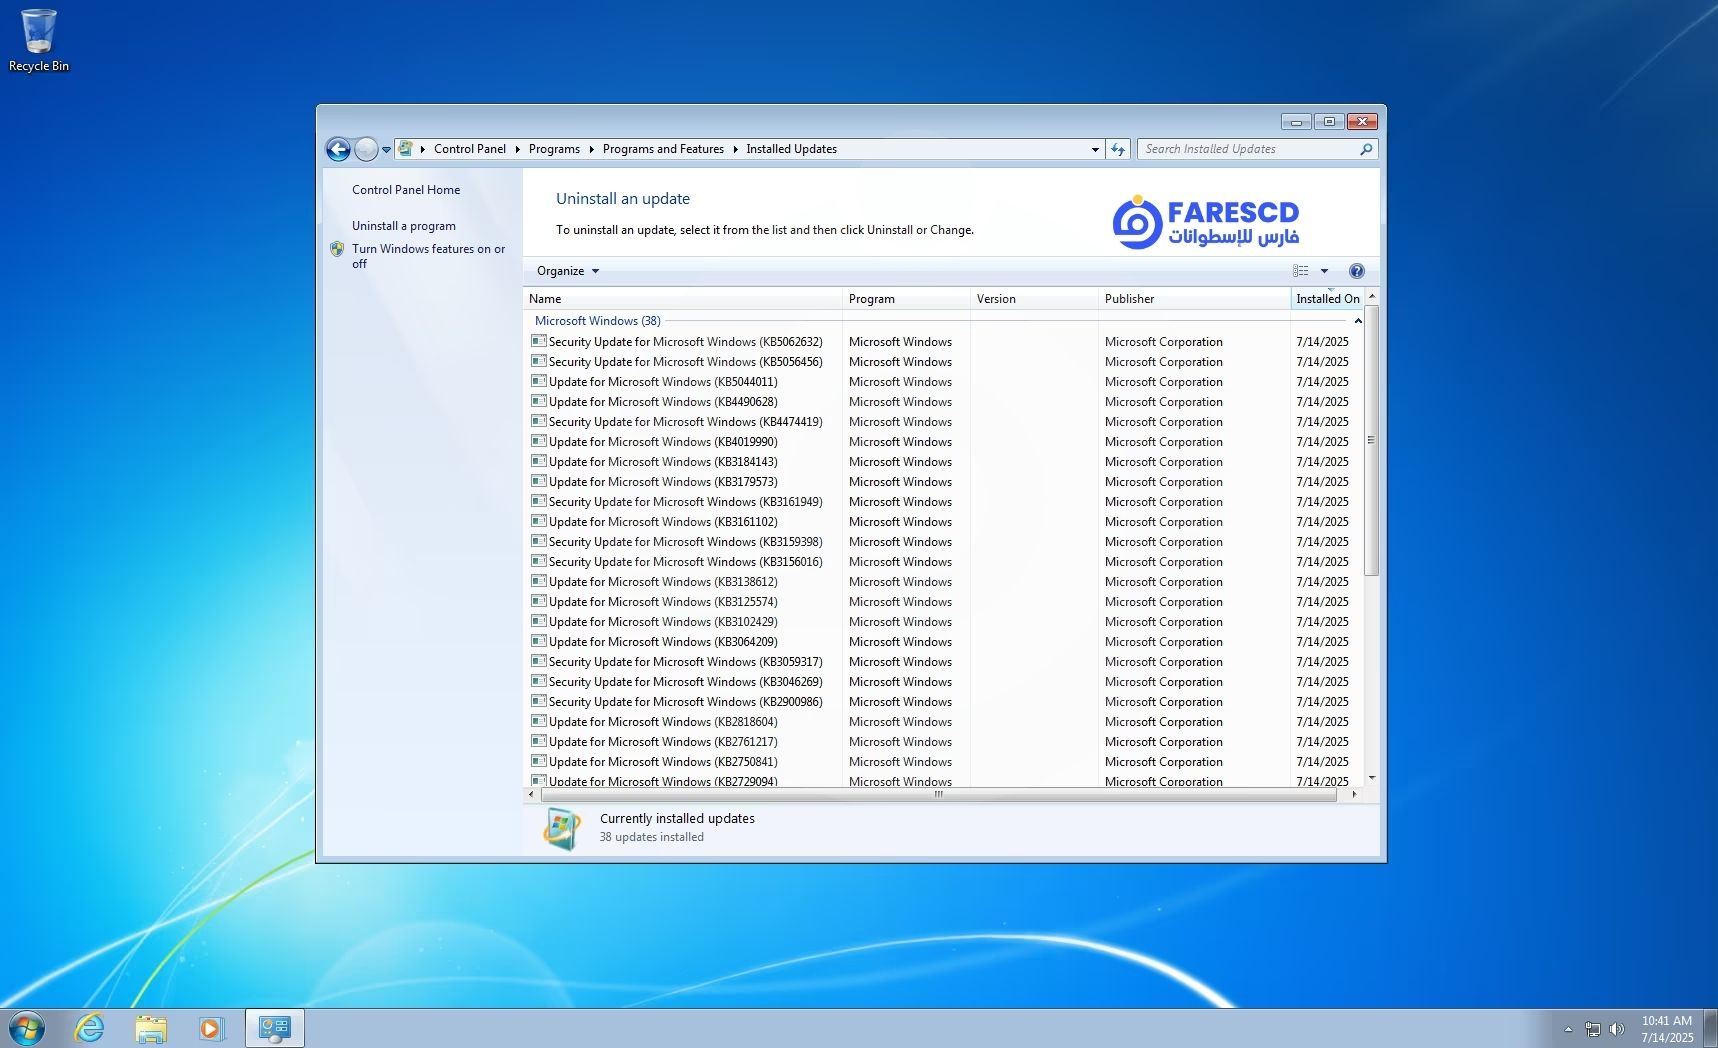
Task: Open the view options dropdown arrow
Action: click(1324, 271)
